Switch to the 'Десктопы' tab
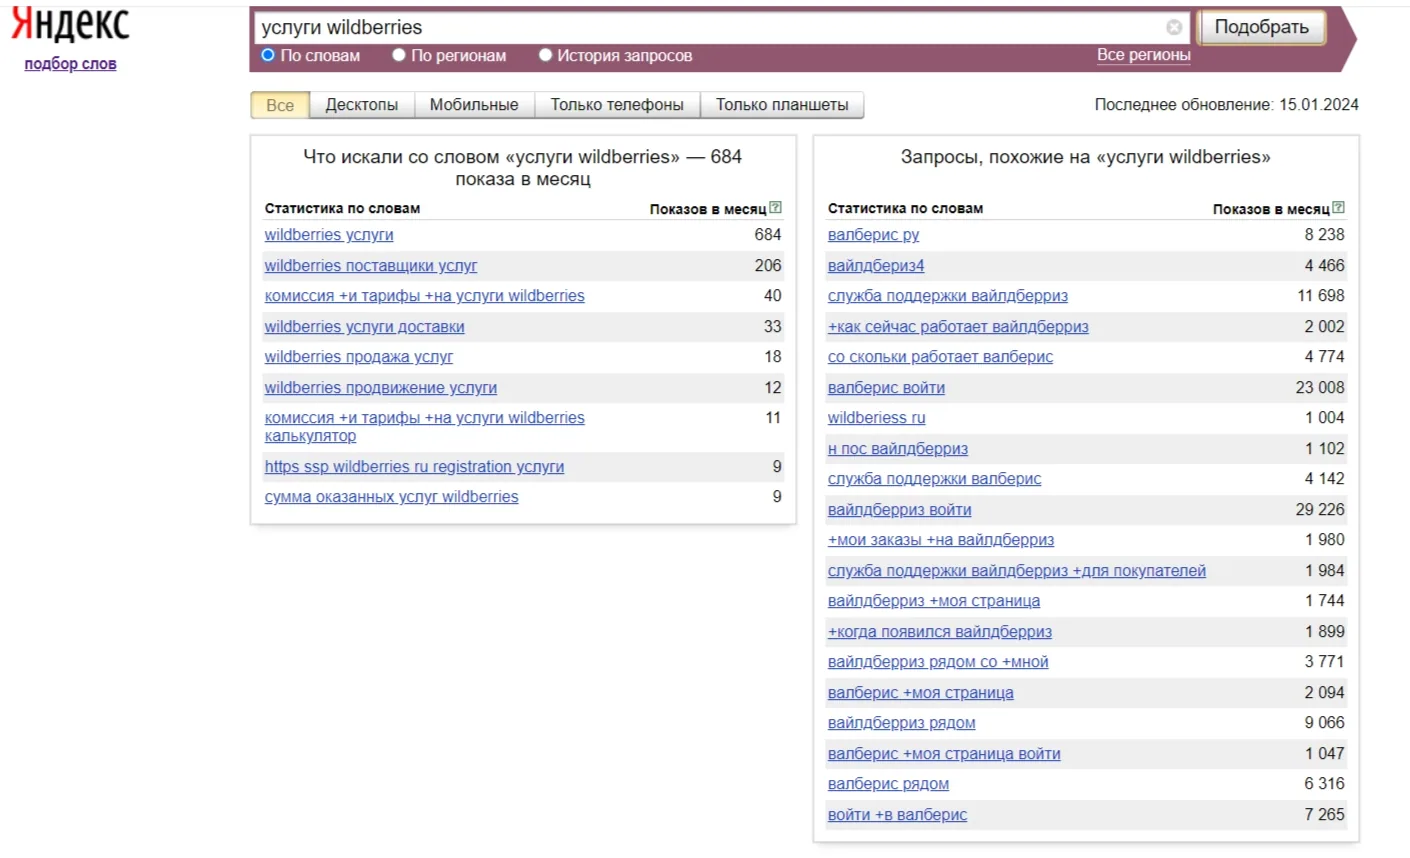 click(x=362, y=105)
